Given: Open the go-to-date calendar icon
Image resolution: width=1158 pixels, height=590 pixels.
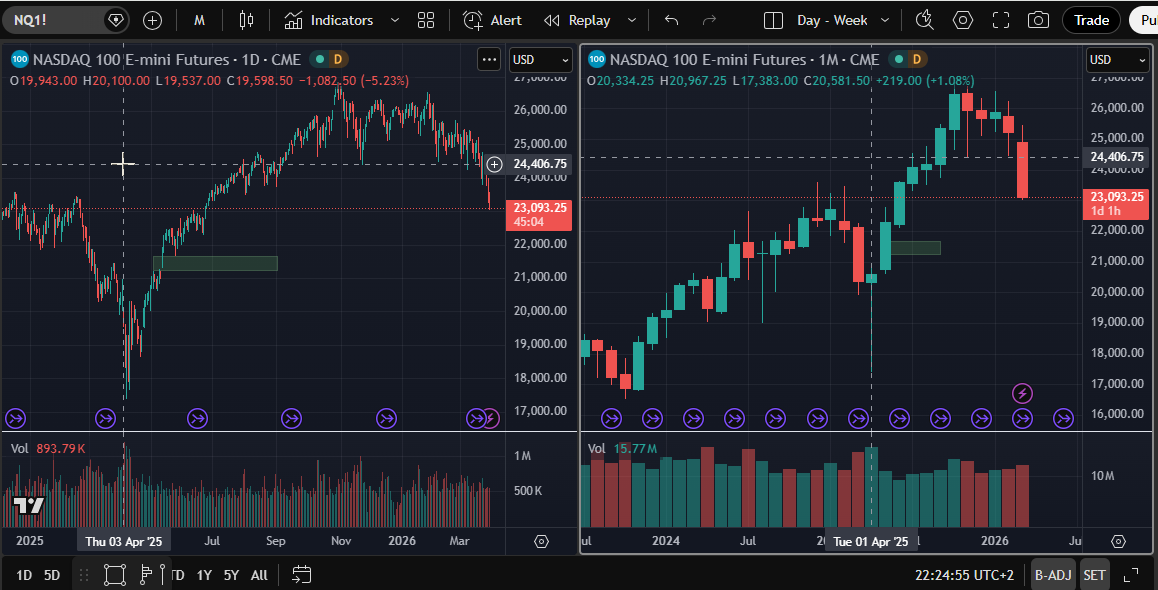Looking at the screenshot, I should pyautogui.click(x=301, y=574).
